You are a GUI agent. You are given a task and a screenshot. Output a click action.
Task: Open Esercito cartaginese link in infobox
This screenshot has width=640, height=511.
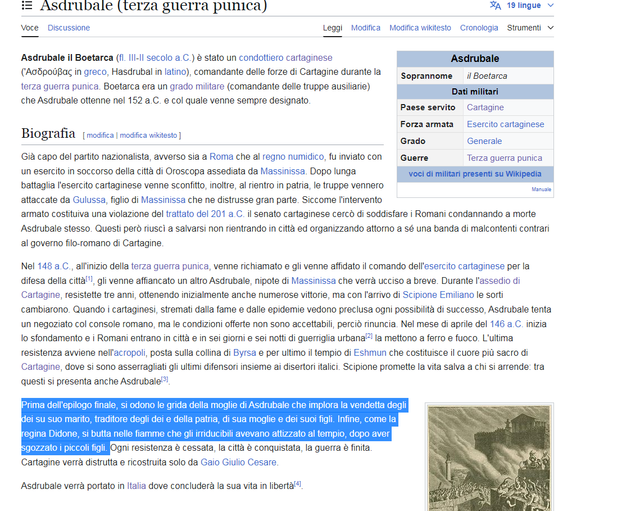tap(505, 124)
